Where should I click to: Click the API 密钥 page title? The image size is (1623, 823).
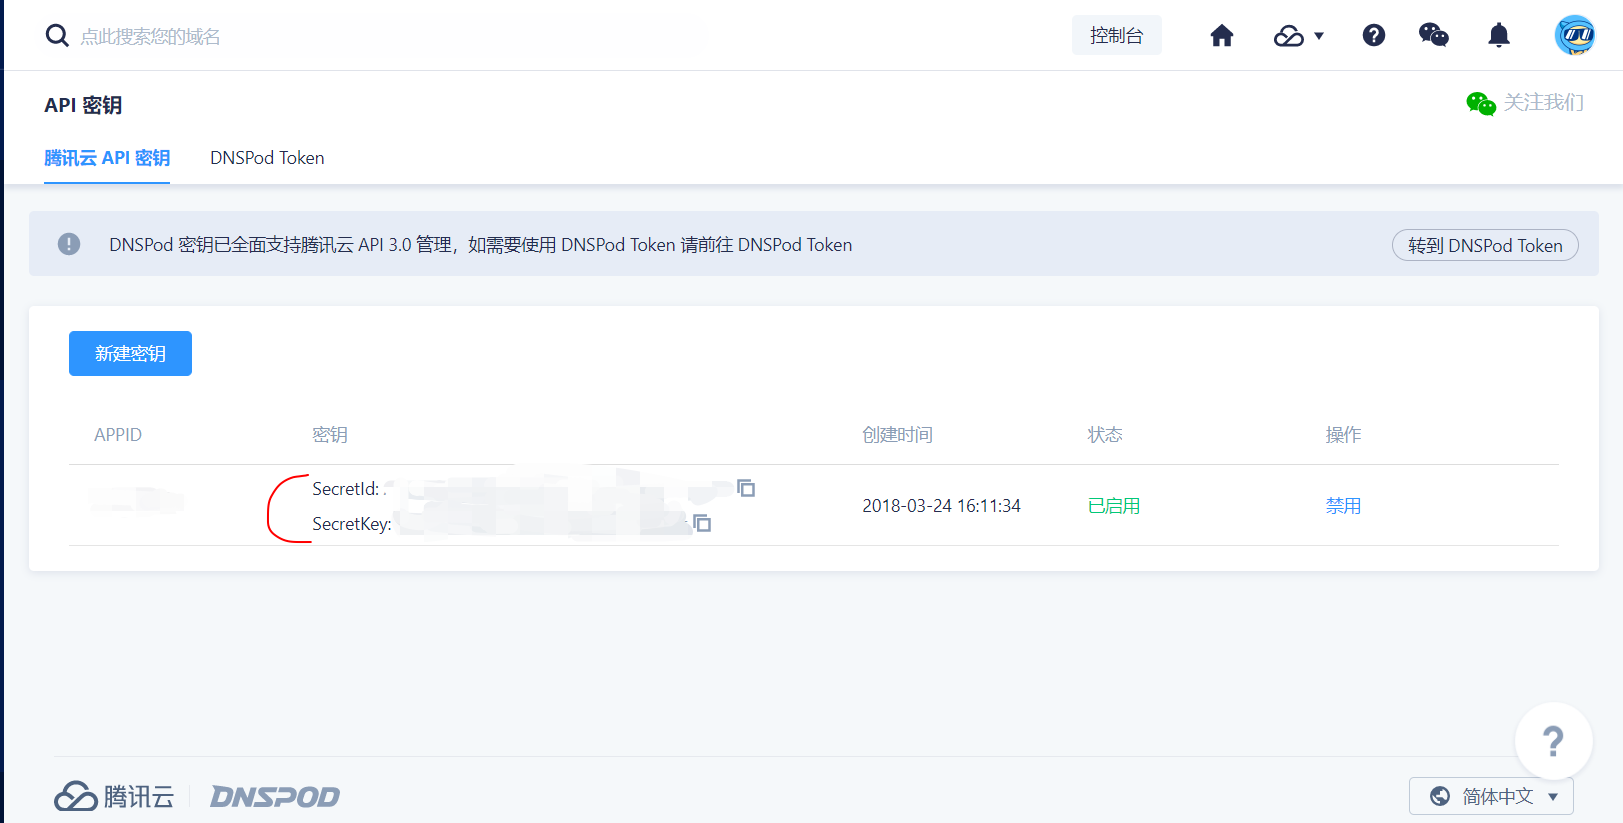83,105
